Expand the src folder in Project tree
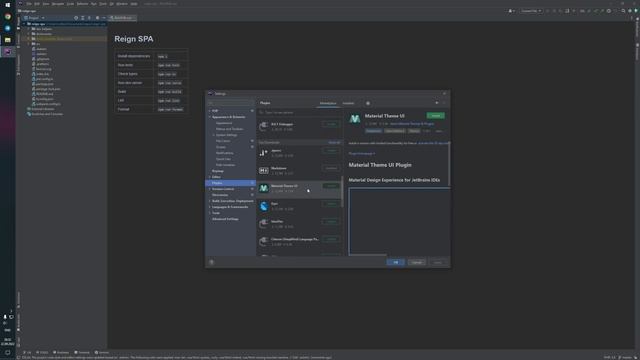The width and height of the screenshot is (640, 360). [x=29, y=44]
